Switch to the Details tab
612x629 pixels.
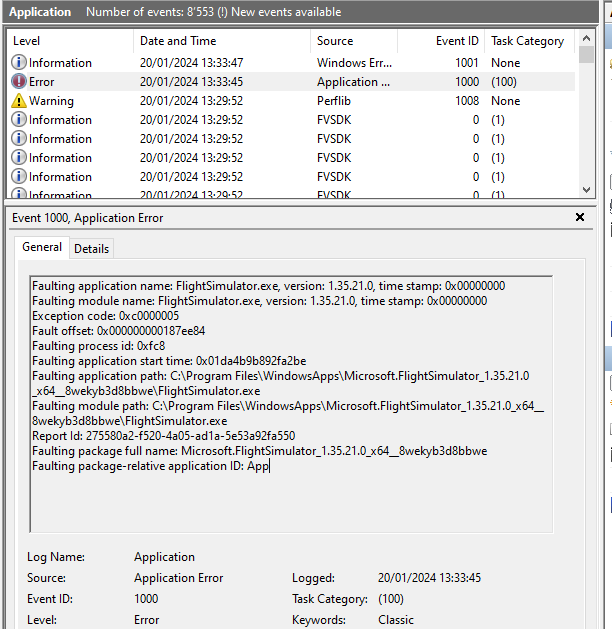click(x=91, y=249)
